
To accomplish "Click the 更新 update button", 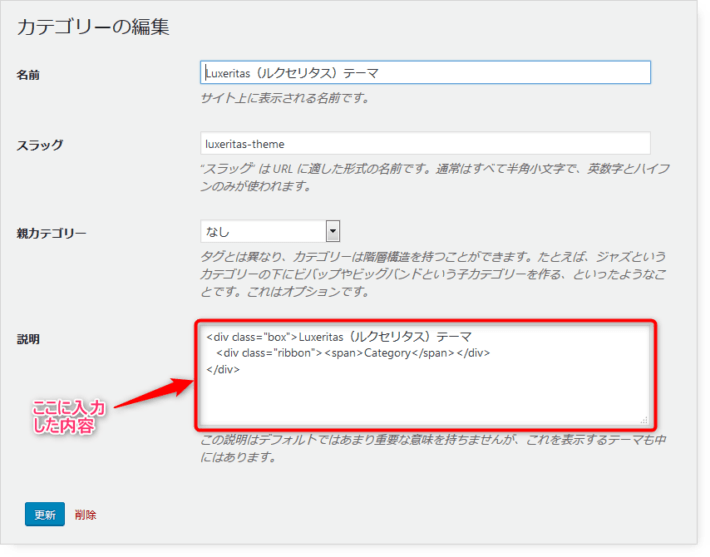I will [x=45, y=514].
